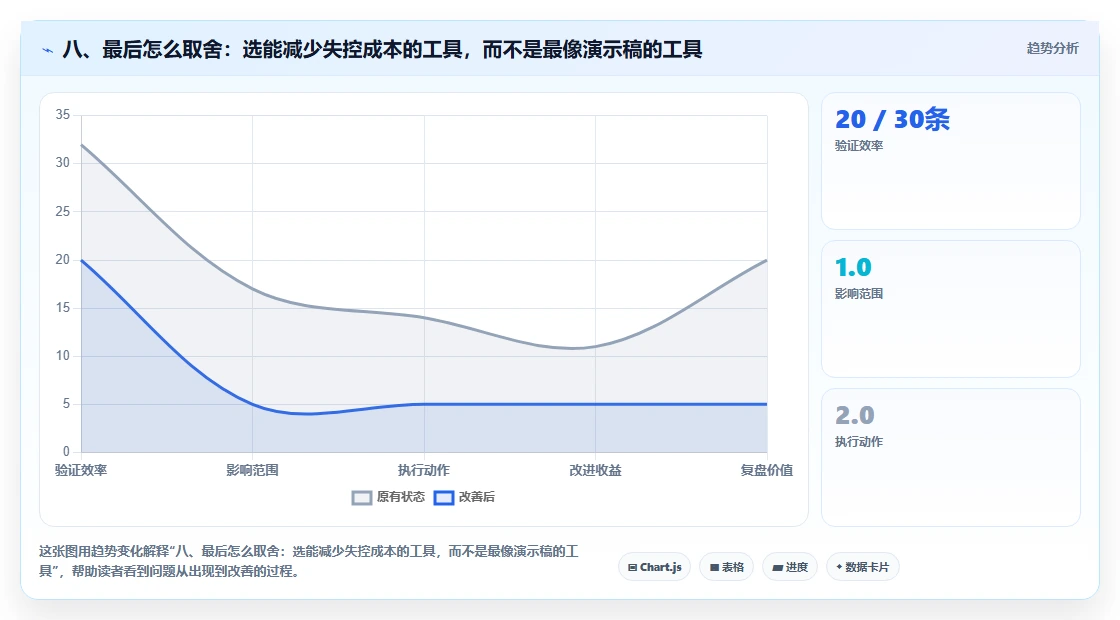Click the 1.0 teal value text
The image size is (1120, 620).
point(853,267)
